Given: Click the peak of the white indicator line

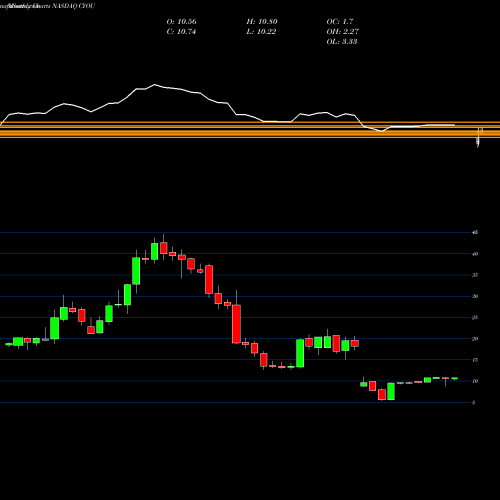Looking at the screenshot, I should click(154, 85).
